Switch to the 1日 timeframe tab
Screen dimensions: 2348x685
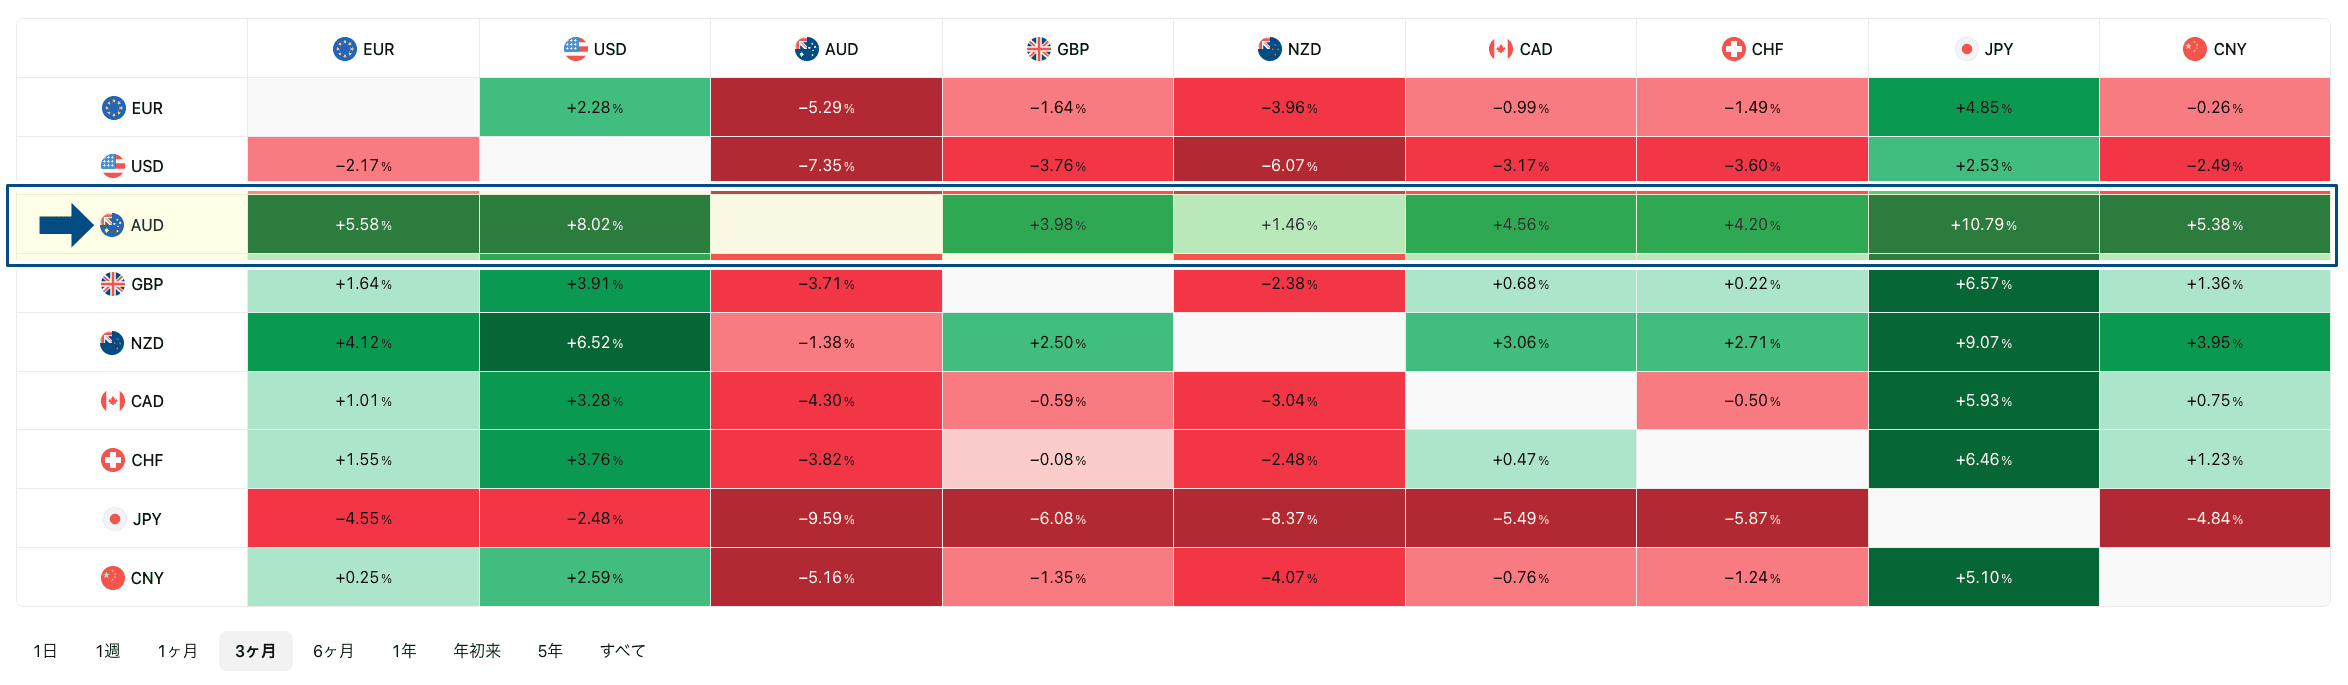(45, 651)
